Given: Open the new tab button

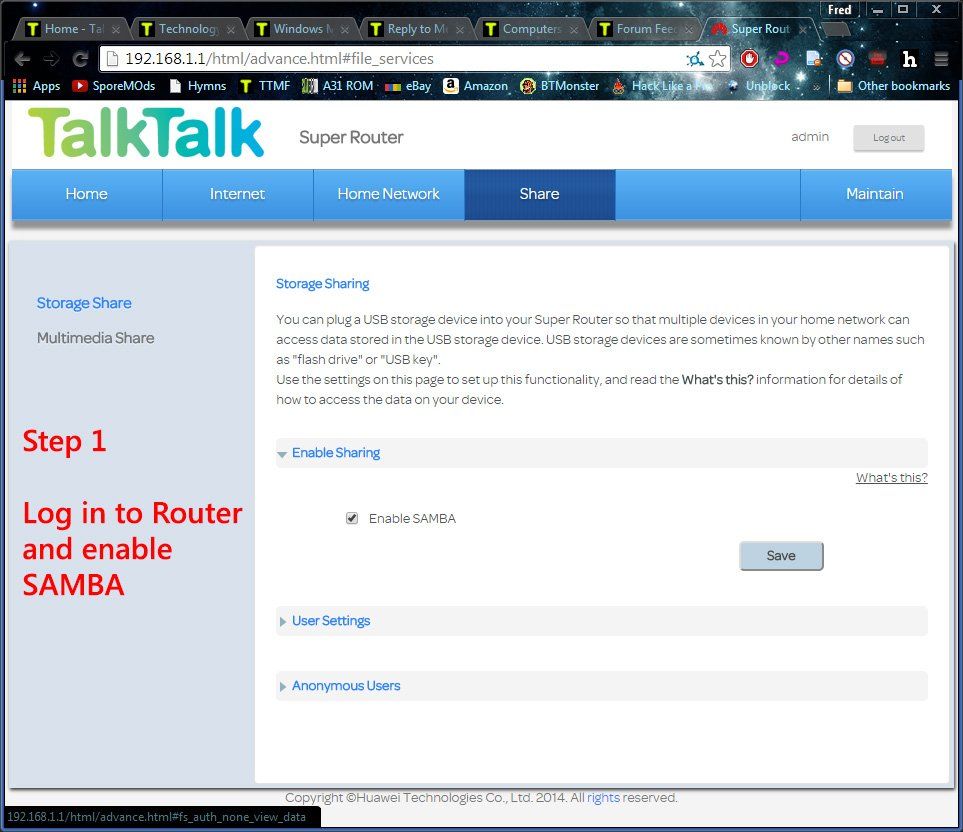Looking at the screenshot, I should point(835,29).
